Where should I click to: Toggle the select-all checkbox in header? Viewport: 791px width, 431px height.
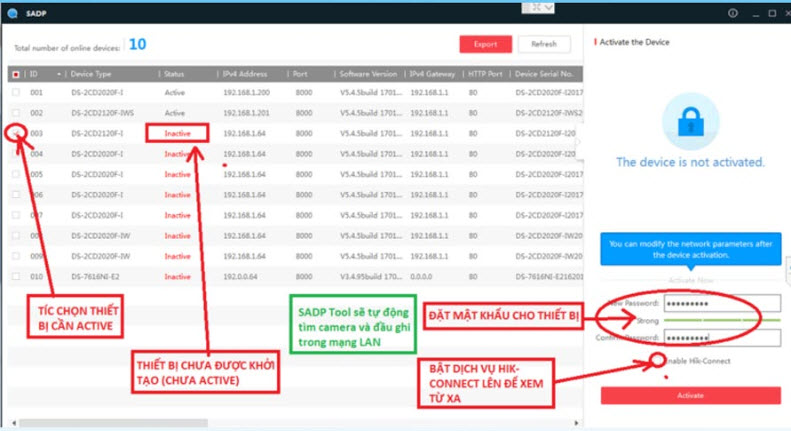coord(15,74)
